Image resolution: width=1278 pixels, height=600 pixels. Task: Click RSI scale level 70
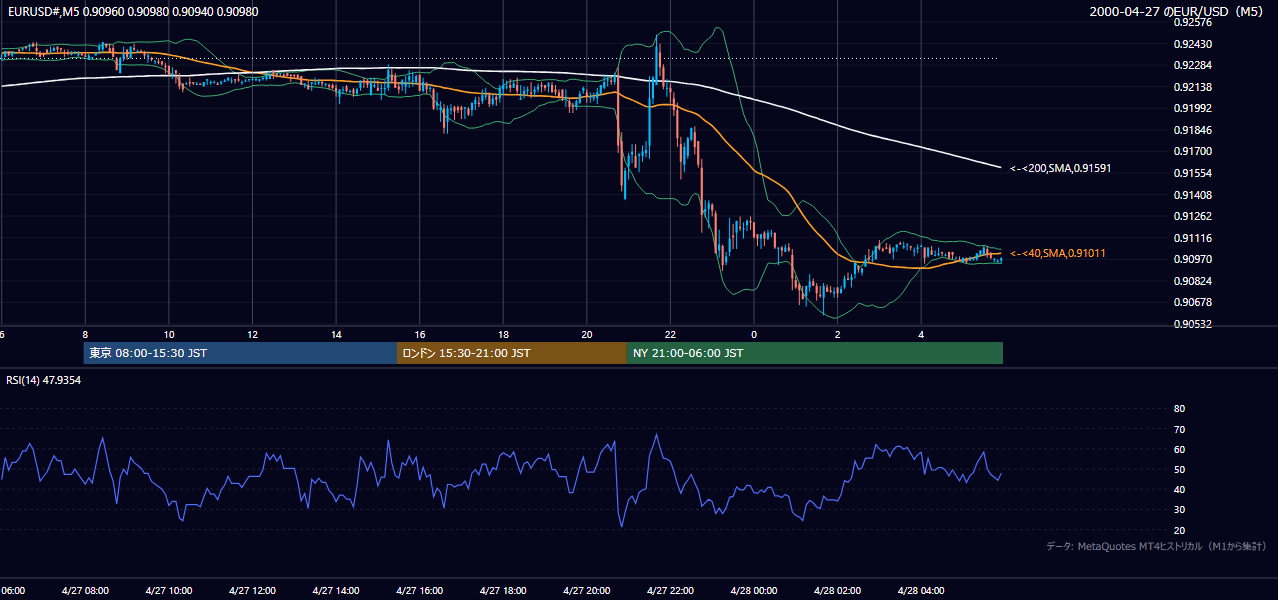coord(1179,429)
